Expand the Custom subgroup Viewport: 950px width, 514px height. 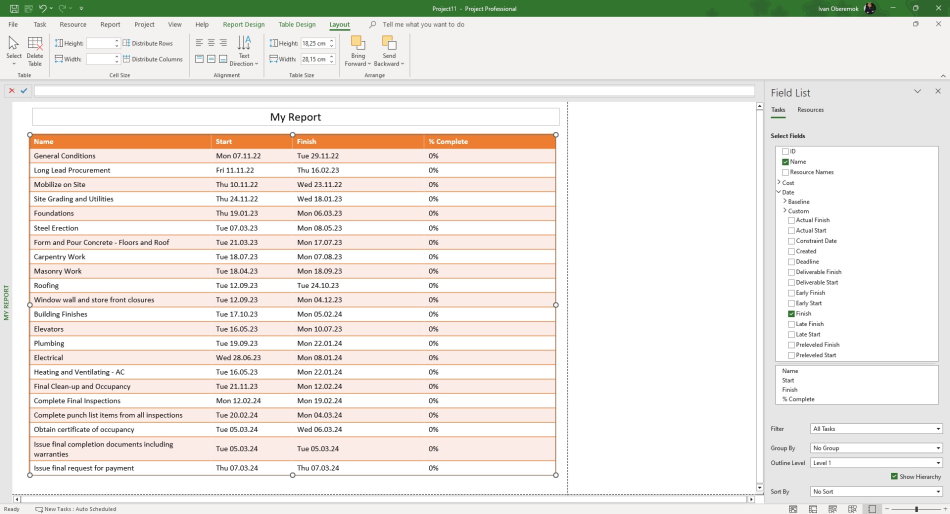tap(785, 210)
